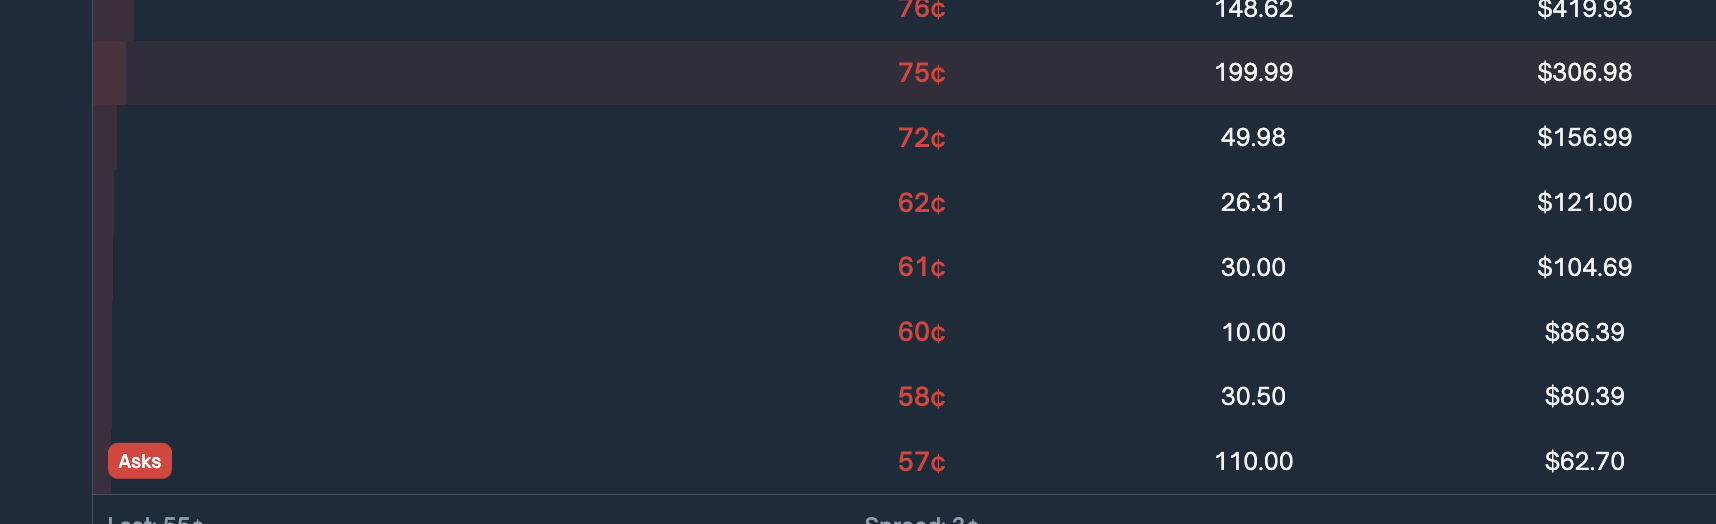This screenshot has height=524, width=1716.
Task: Select the 110.00 shares quantity
Action: coord(1253,462)
